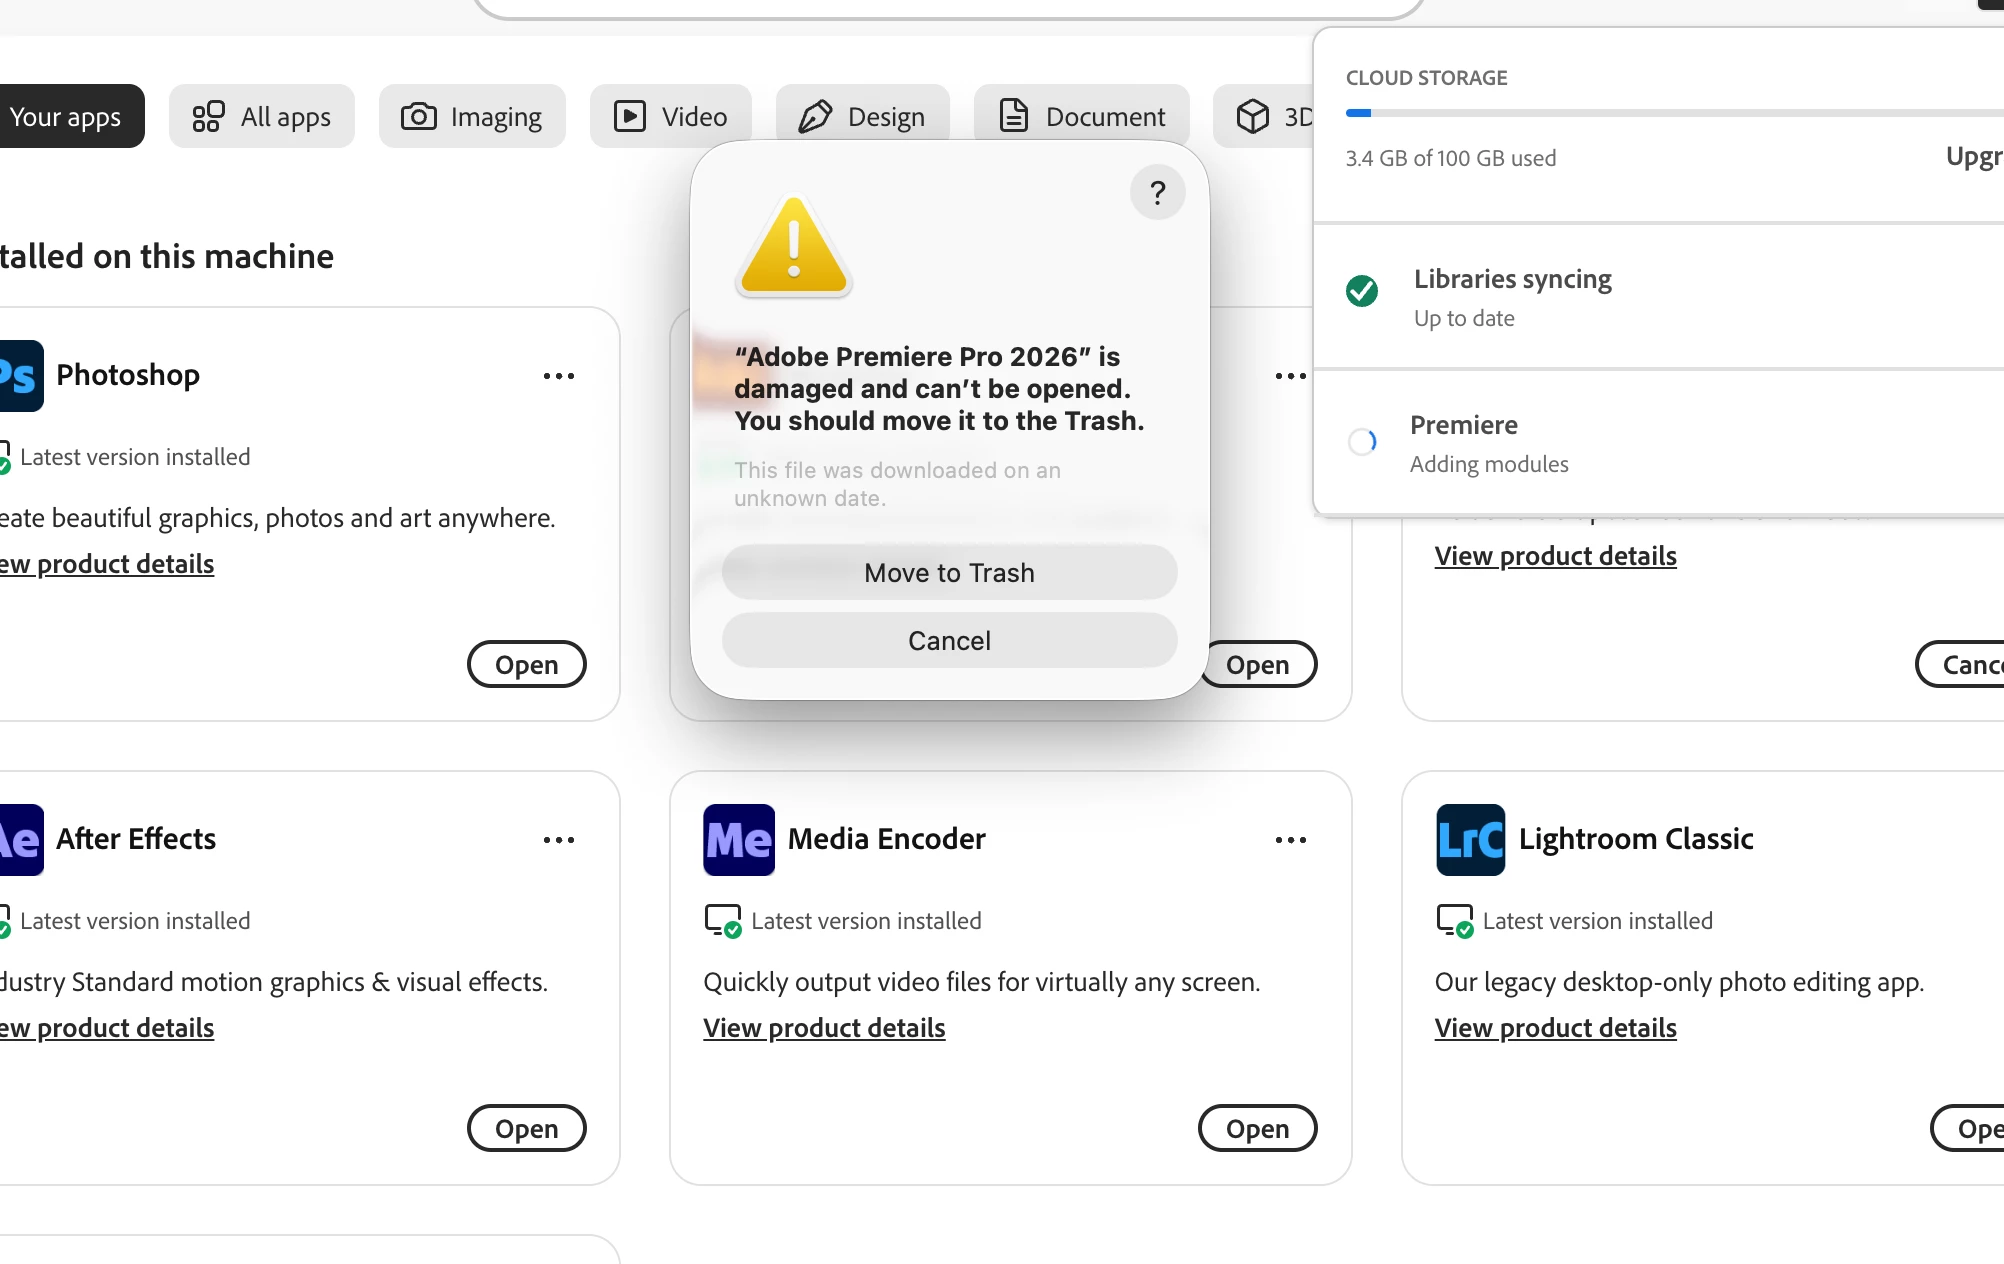This screenshot has width=2004, height=1264.
Task: Open more options on the card behind the dialog
Action: [x=1291, y=376]
